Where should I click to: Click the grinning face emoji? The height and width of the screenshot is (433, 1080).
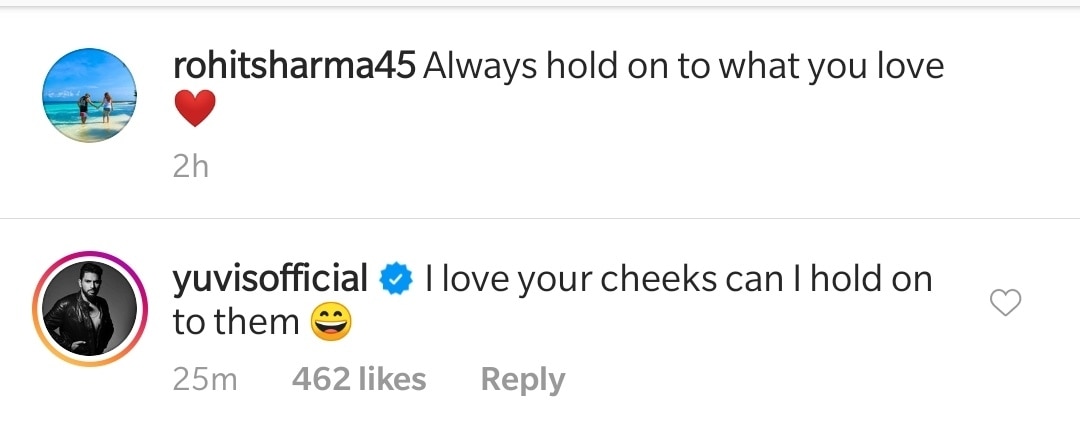(x=329, y=322)
